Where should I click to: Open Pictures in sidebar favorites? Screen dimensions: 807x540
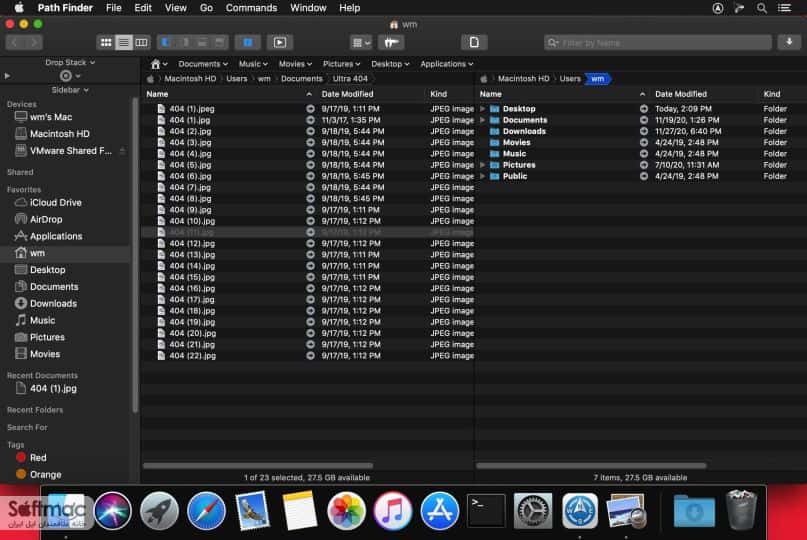tap(47, 338)
